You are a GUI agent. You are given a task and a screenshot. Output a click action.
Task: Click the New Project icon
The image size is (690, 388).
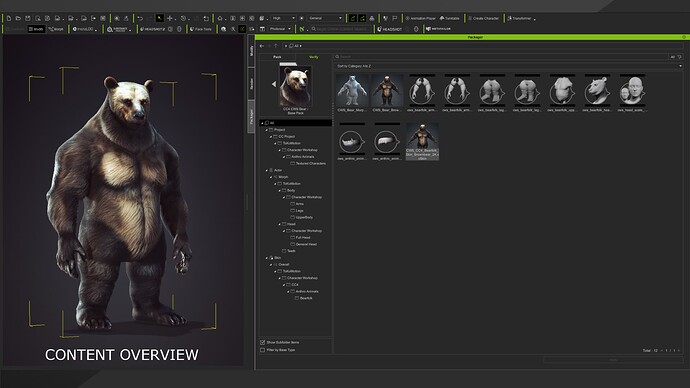tap(9, 18)
